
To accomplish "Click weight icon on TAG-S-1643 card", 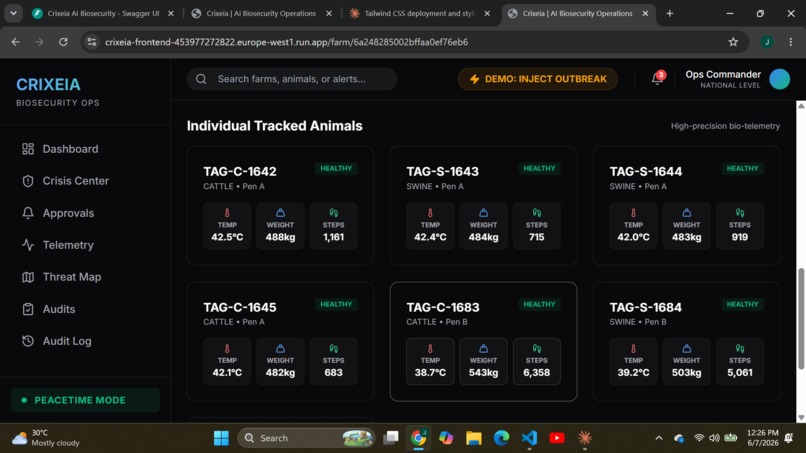I will coord(483,212).
